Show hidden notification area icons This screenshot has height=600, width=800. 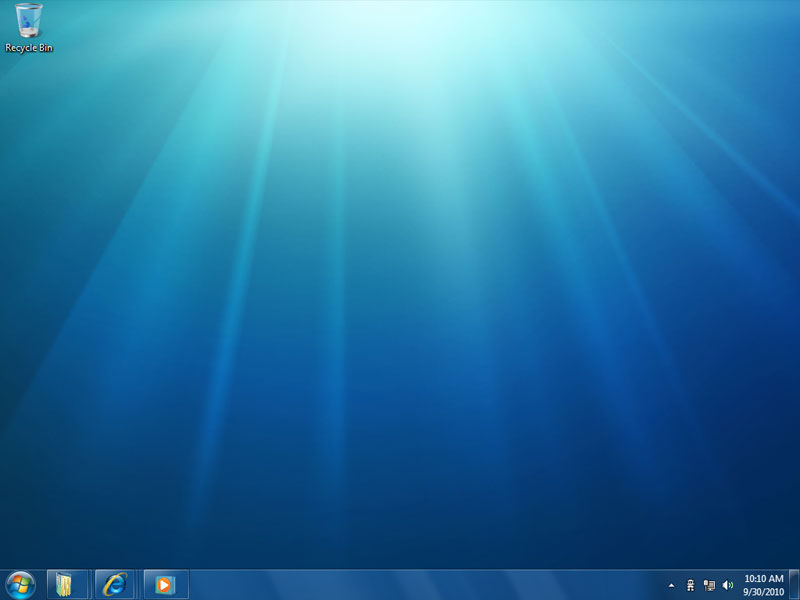[672, 583]
